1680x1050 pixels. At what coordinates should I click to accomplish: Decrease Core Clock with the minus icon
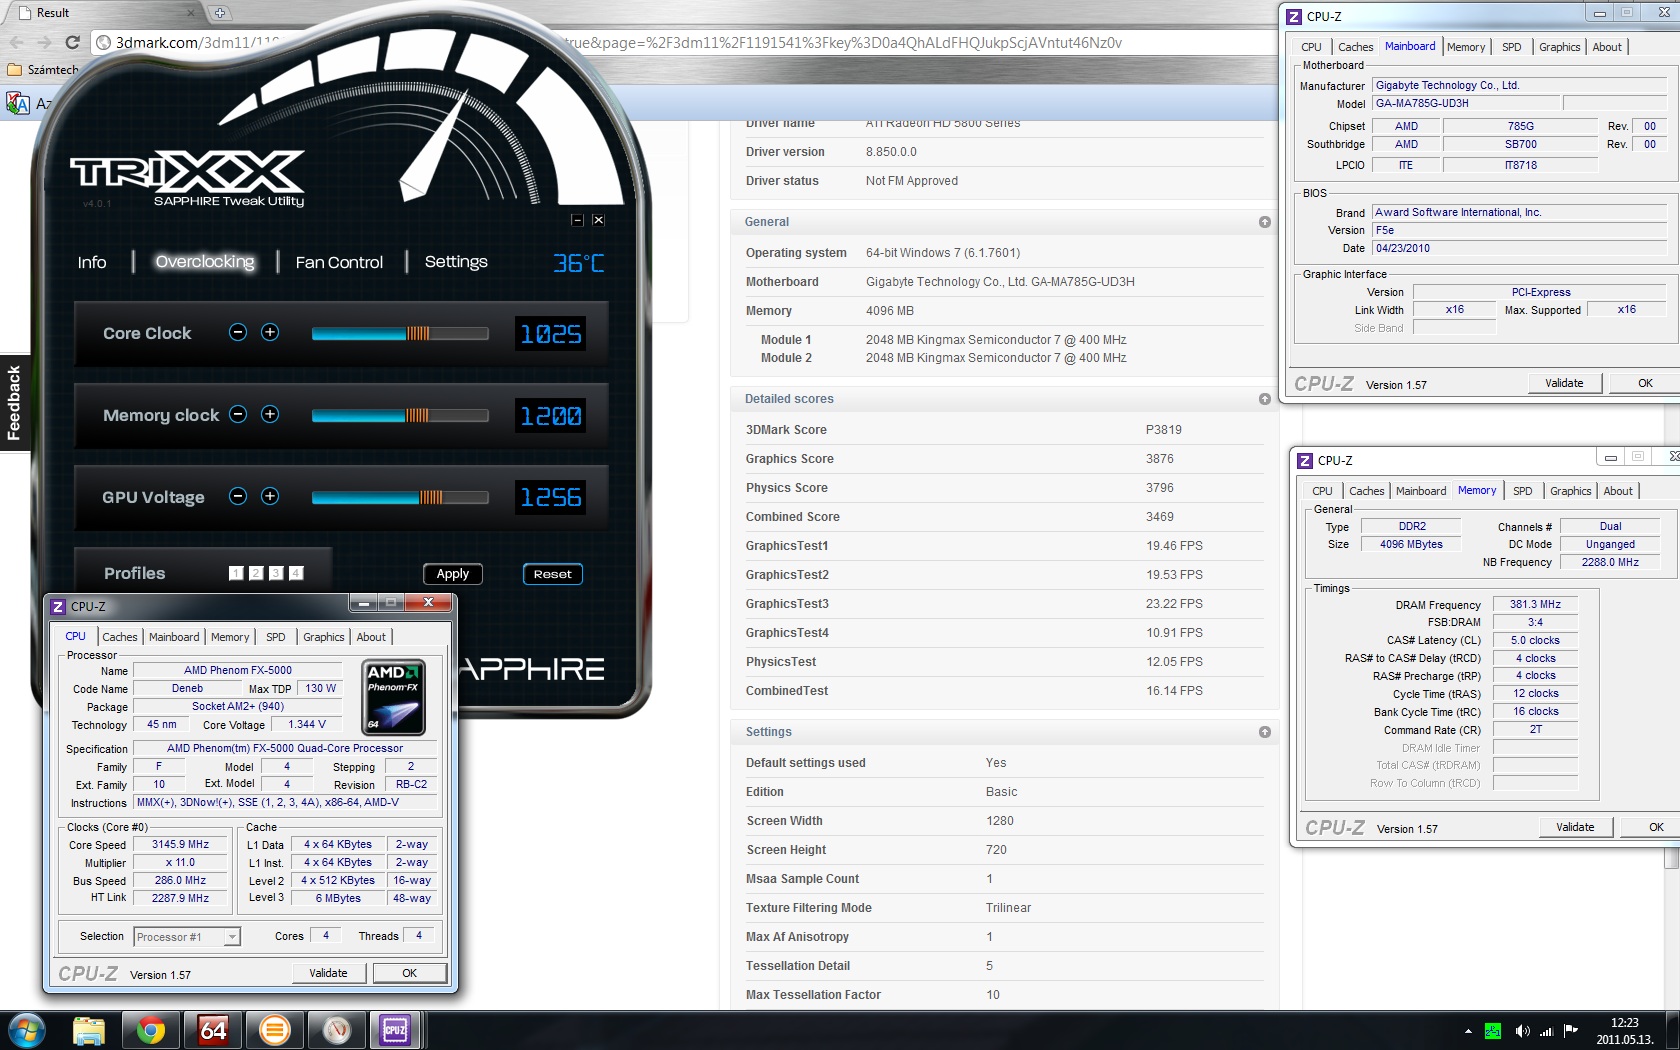pos(238,332)
